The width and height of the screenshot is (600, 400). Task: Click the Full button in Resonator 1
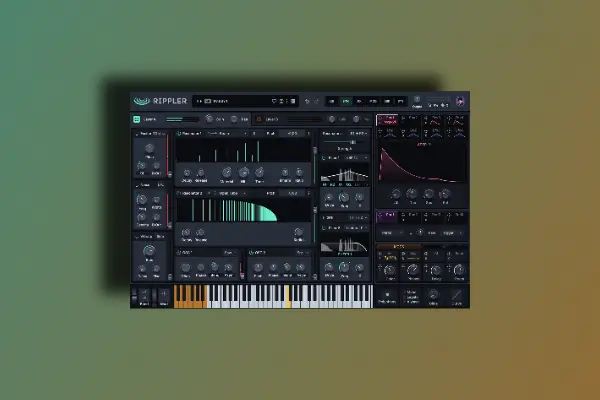pos(271,134)
